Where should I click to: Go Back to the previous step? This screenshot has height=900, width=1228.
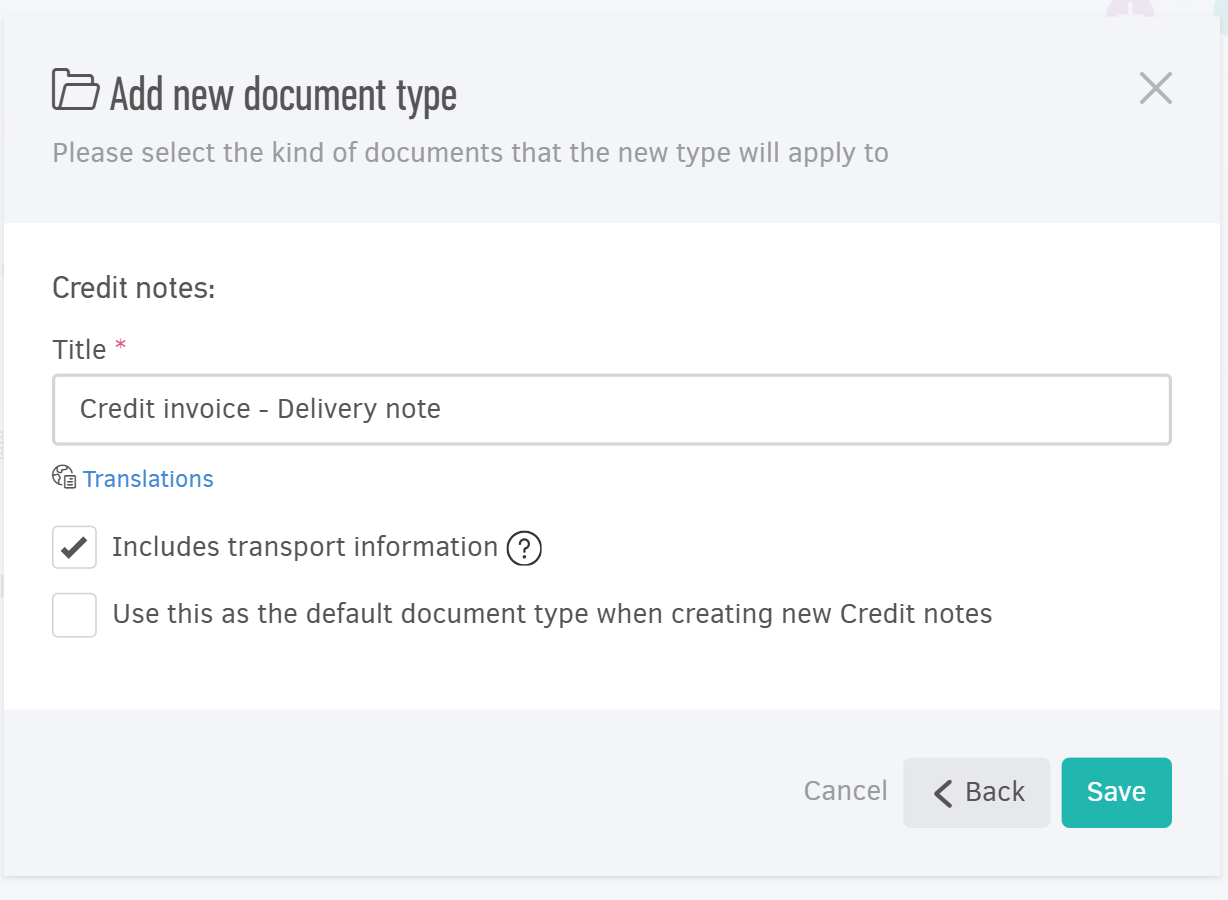(x=977, y=792)
